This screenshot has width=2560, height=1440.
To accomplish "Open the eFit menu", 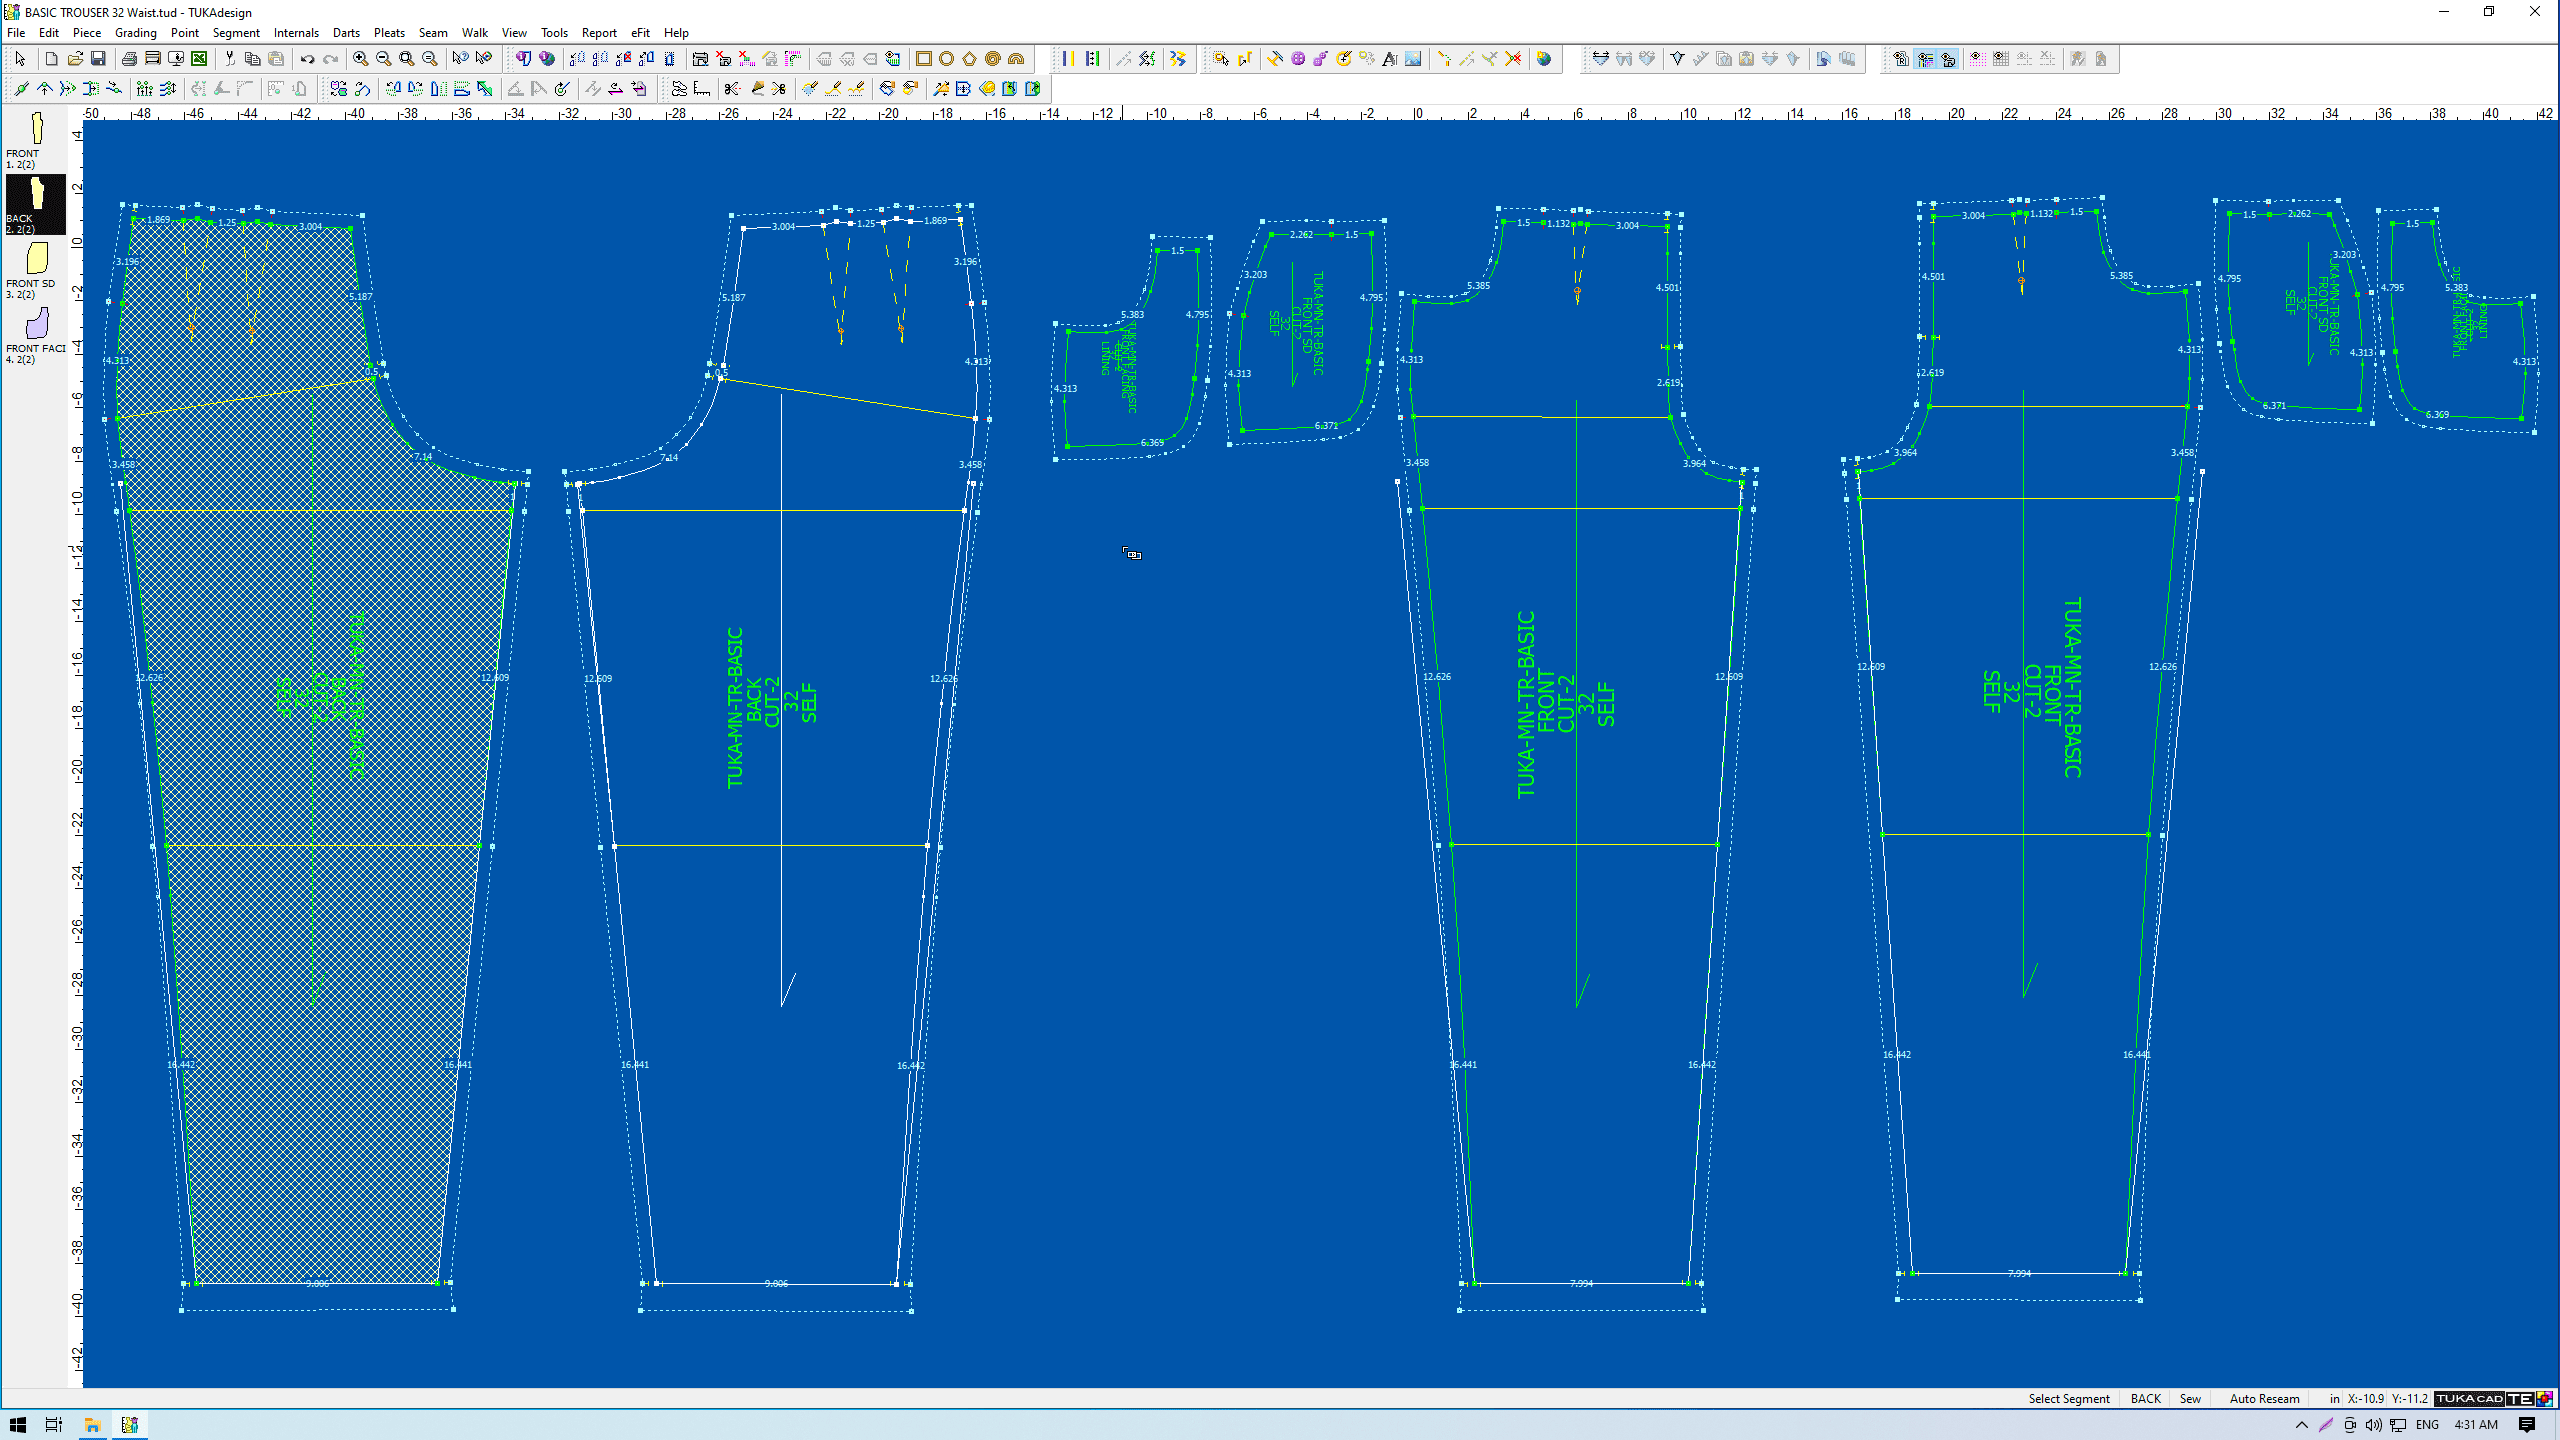I will [x=640, y=33].
